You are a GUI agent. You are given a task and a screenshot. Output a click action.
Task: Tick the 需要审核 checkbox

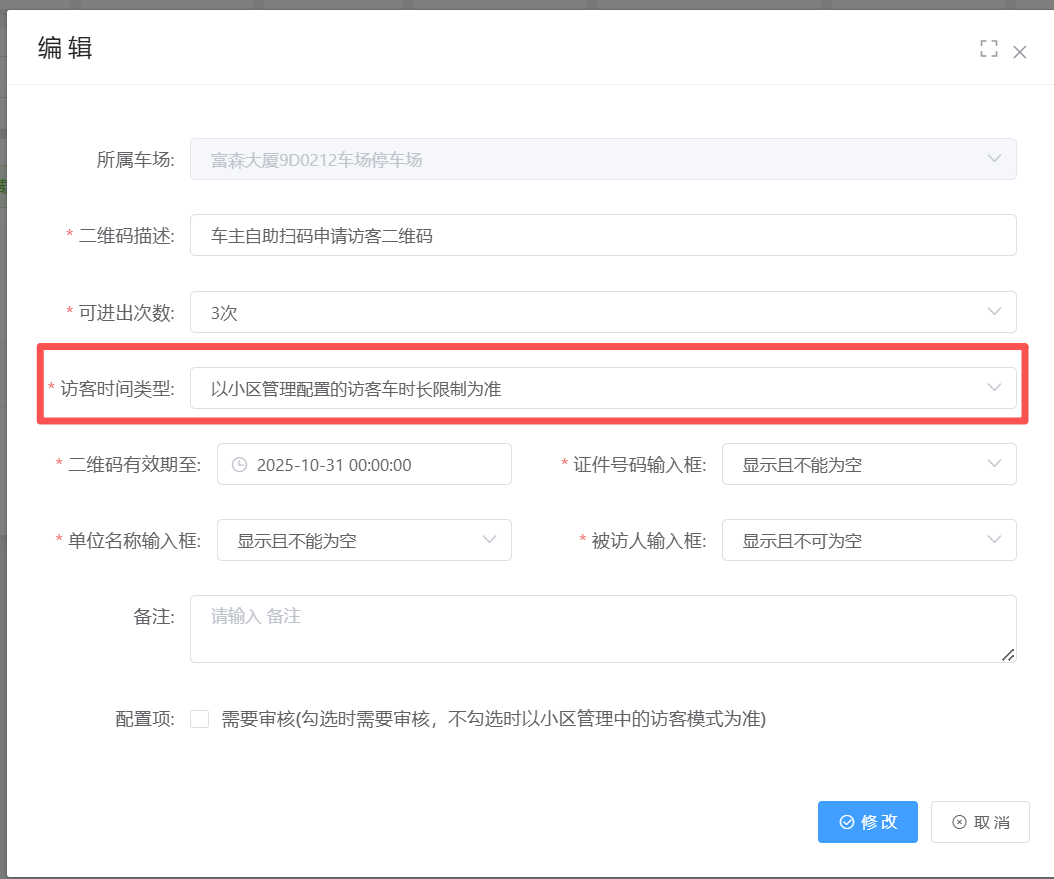coord(200,719)
